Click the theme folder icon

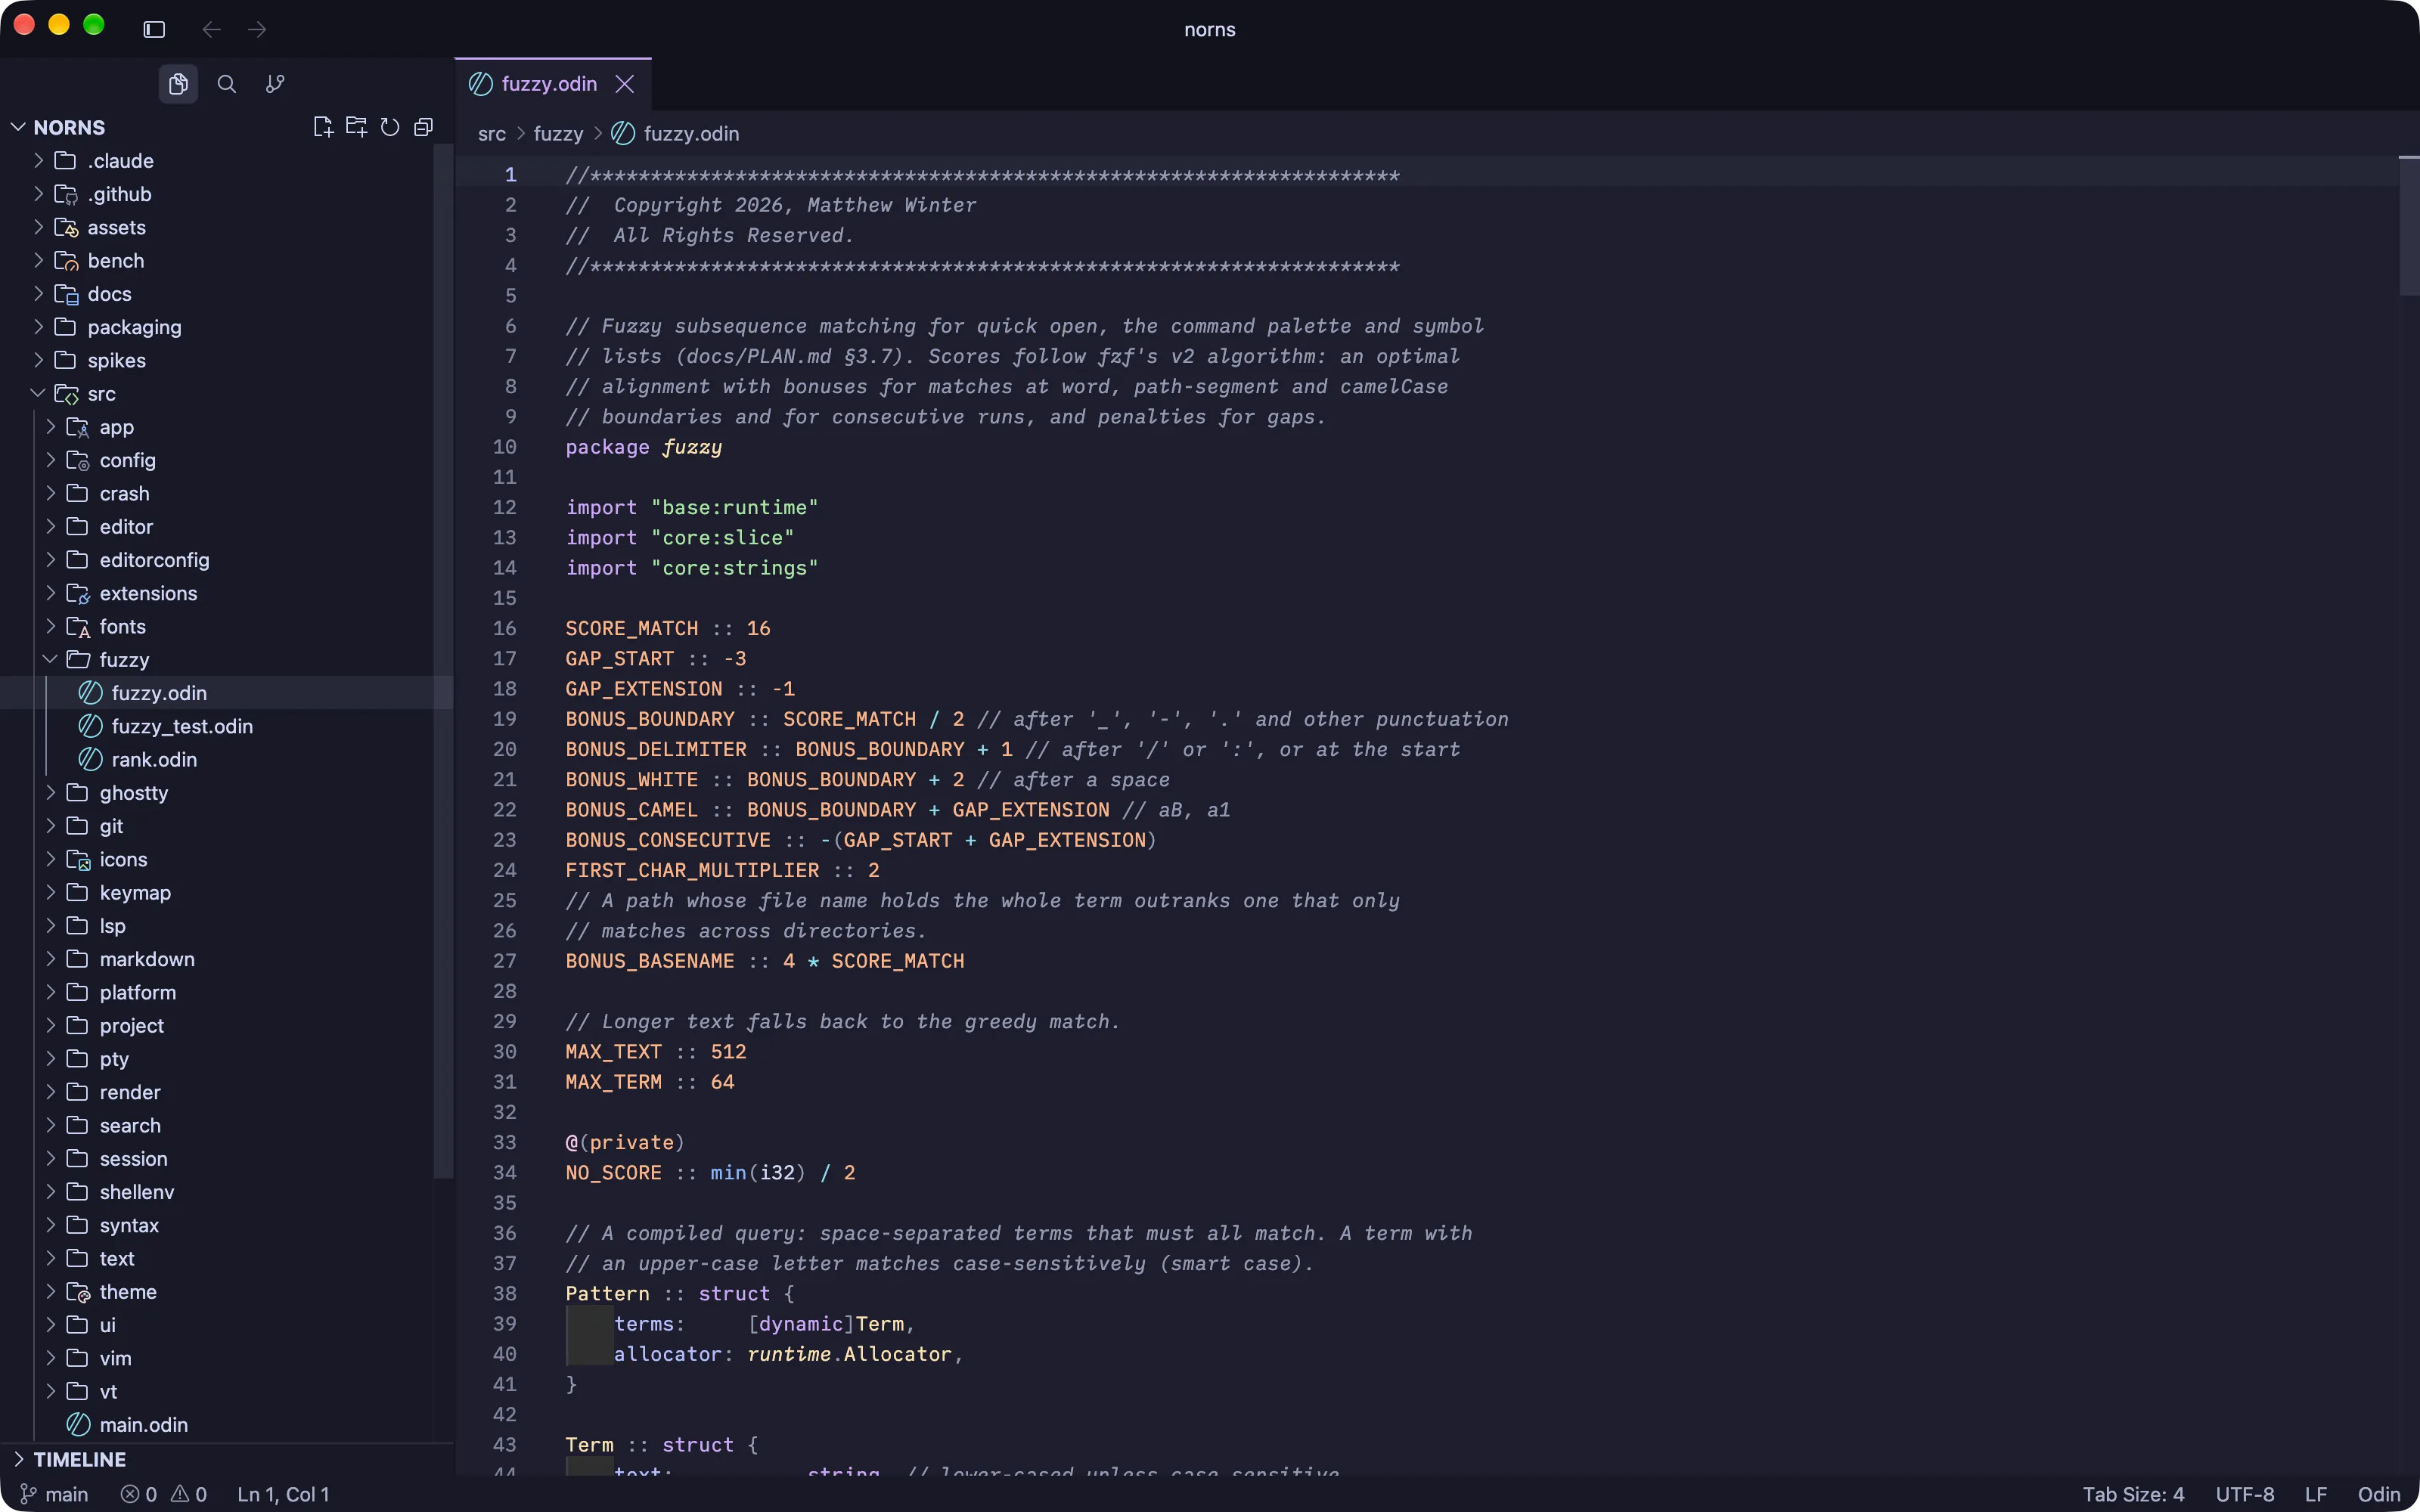click(x=78, y=1292)
